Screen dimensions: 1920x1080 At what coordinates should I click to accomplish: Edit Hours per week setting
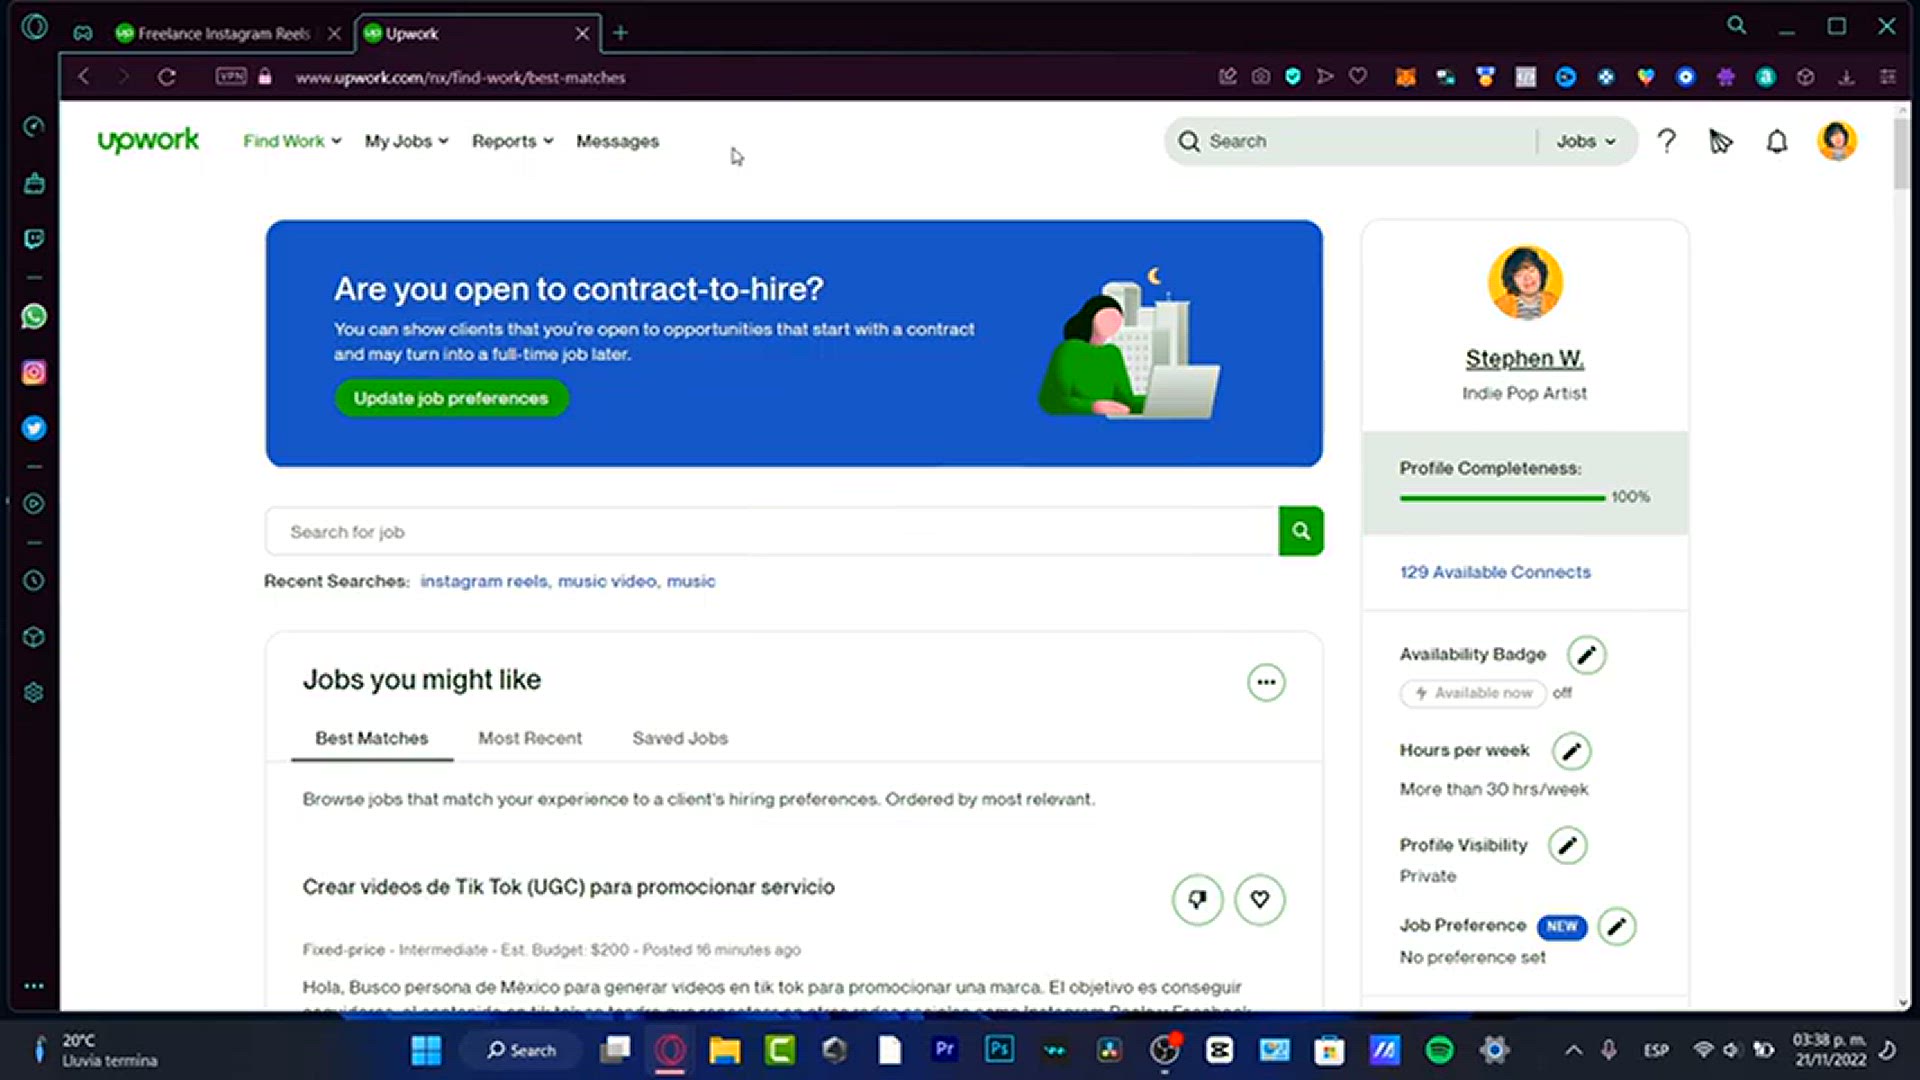tap(1571, 751)
